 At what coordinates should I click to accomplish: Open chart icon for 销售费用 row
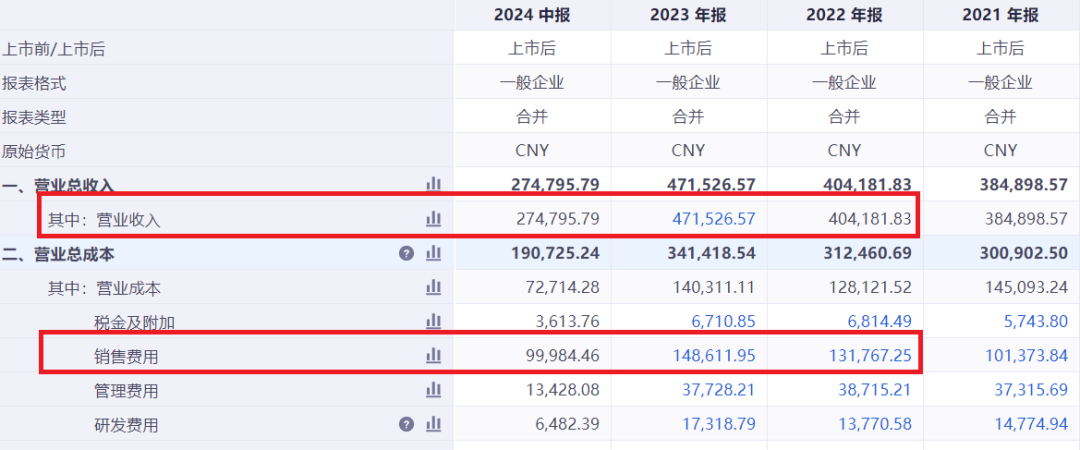(433, 356)
